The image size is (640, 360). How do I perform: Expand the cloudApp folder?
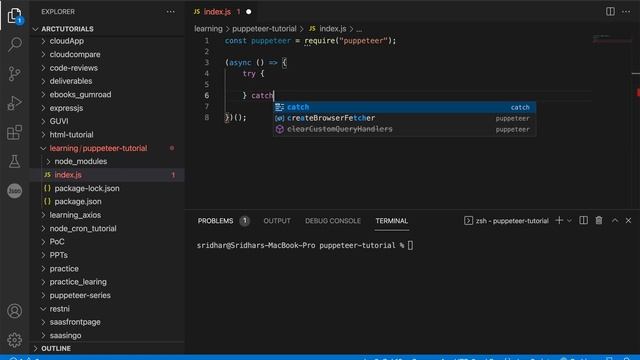[x=67, y=41]
